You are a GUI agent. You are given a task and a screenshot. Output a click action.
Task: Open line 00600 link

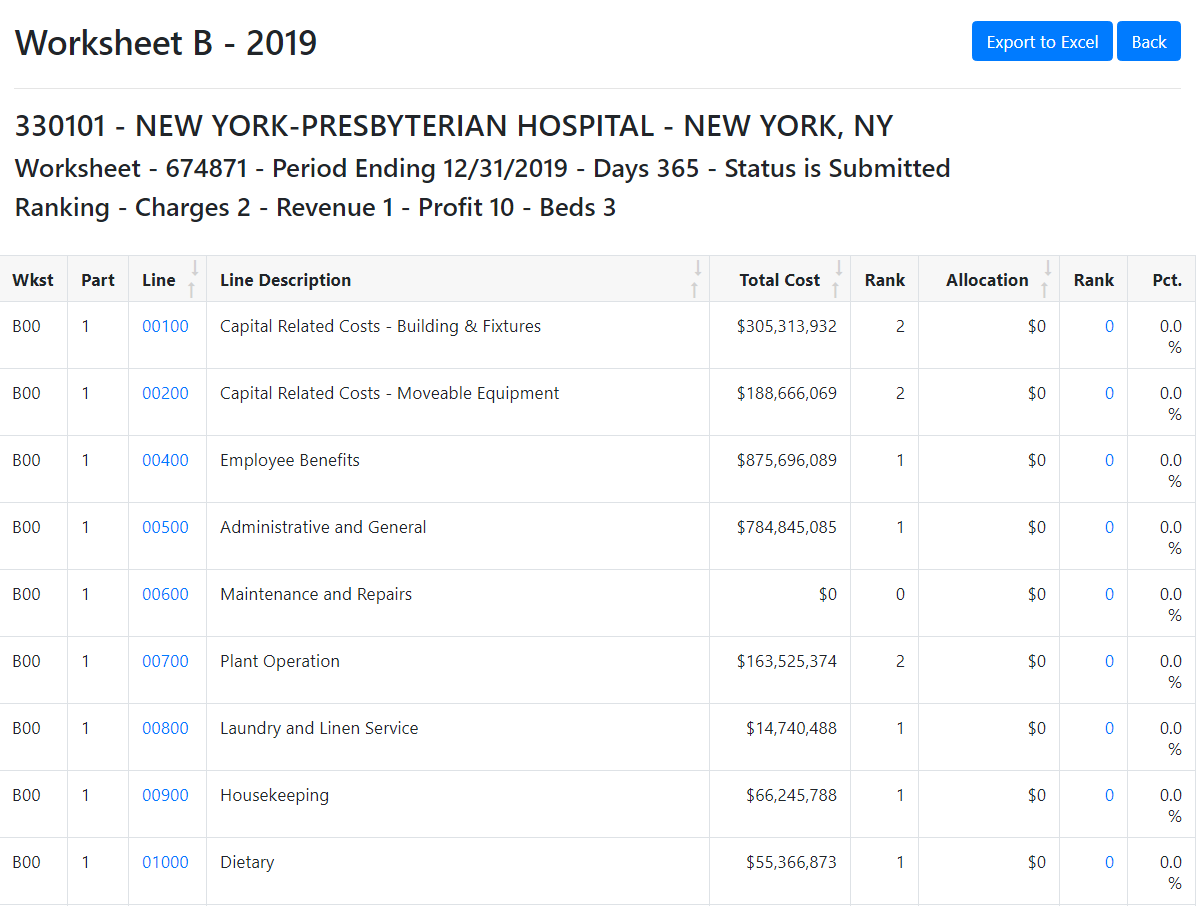165,594
